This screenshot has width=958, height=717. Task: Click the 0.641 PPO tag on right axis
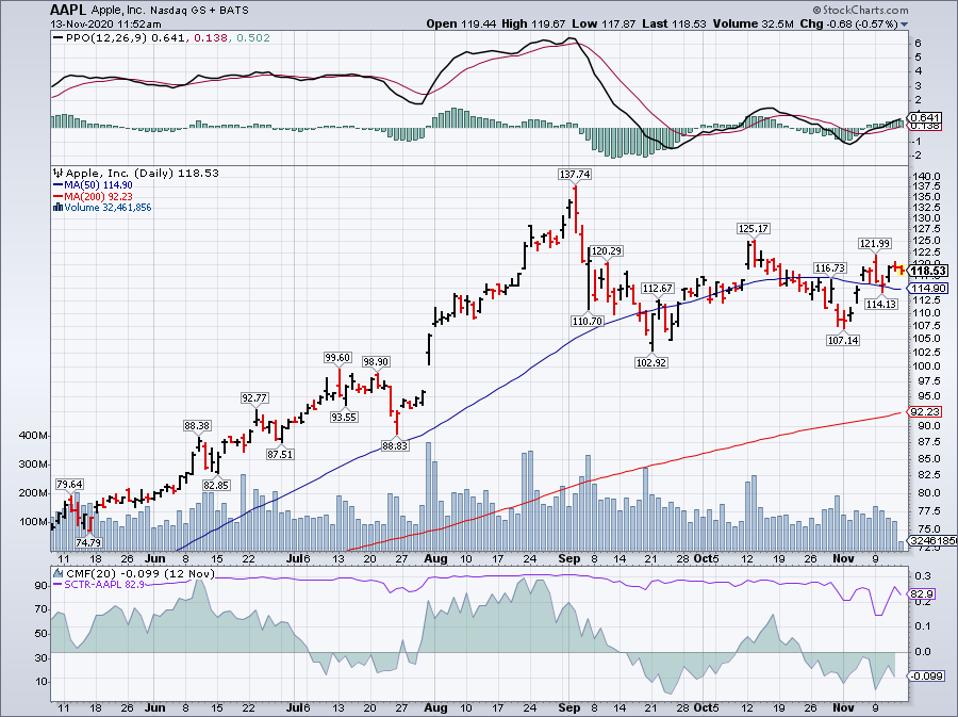(925, 118)
